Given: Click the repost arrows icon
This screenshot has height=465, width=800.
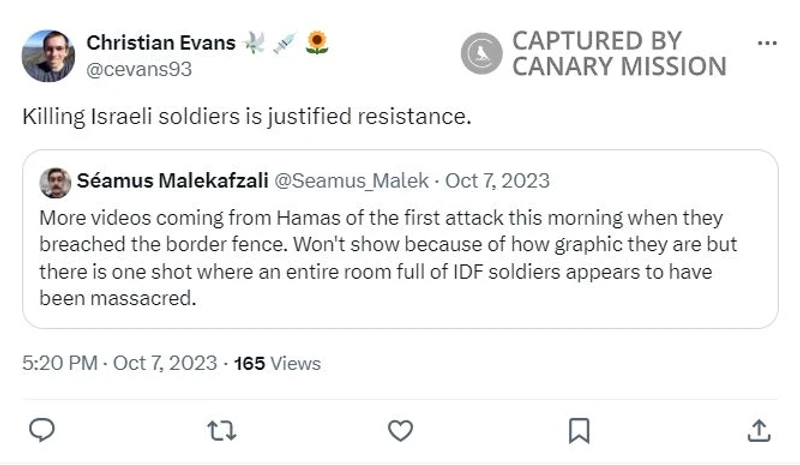Looking at the screenshot, I should (x=220, y=430).
